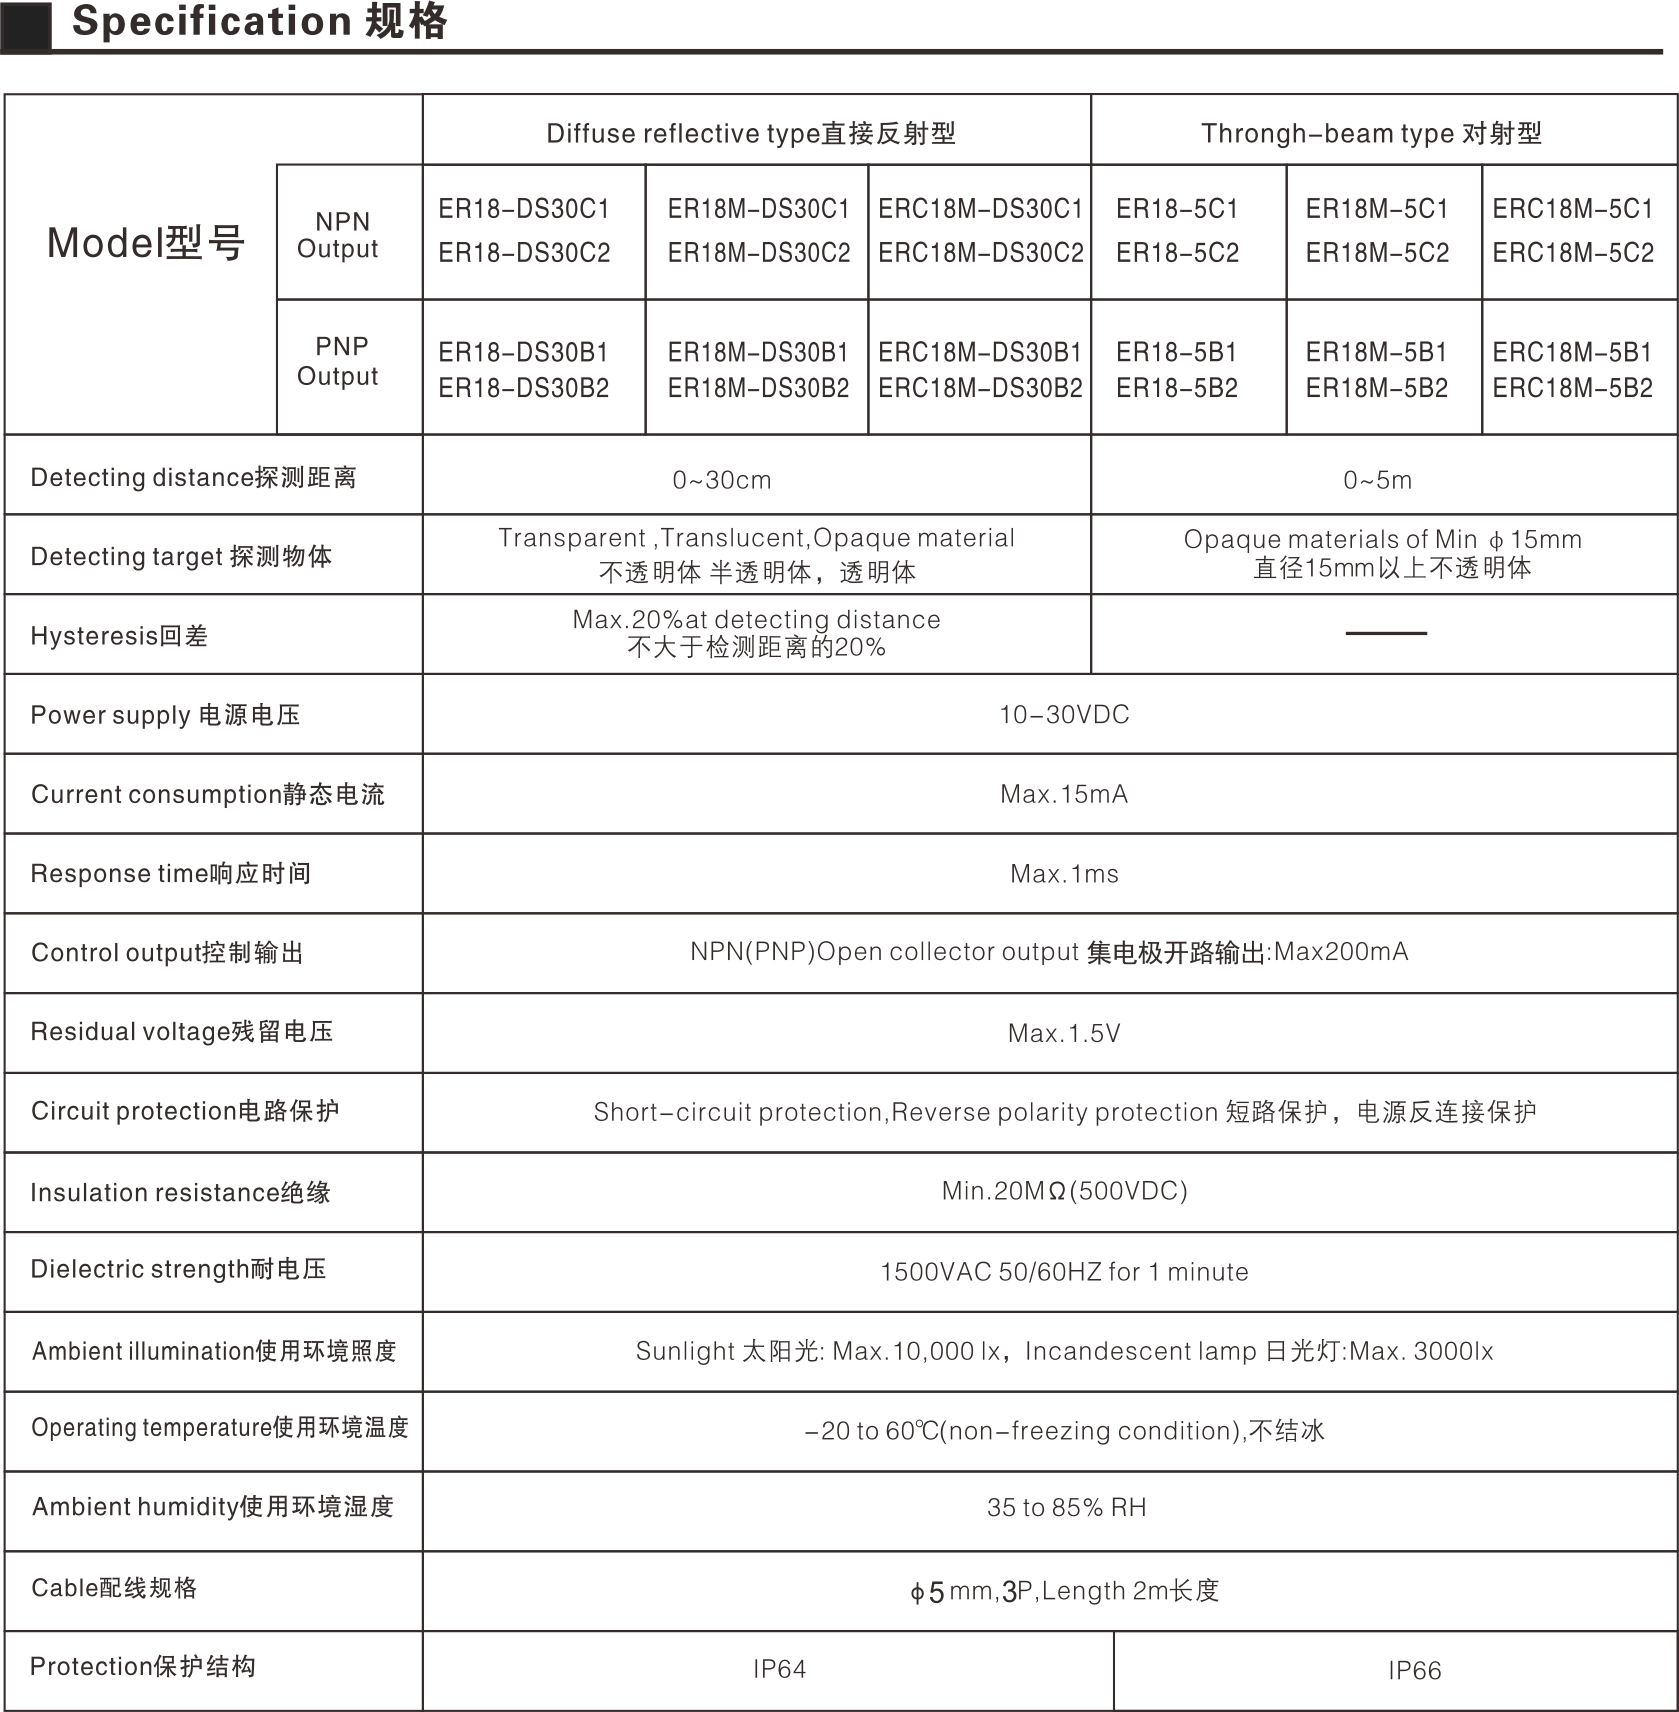Click model 'ER18M-5B1'
The width and height of the screenshot is (1679, 1712).
1376,353
